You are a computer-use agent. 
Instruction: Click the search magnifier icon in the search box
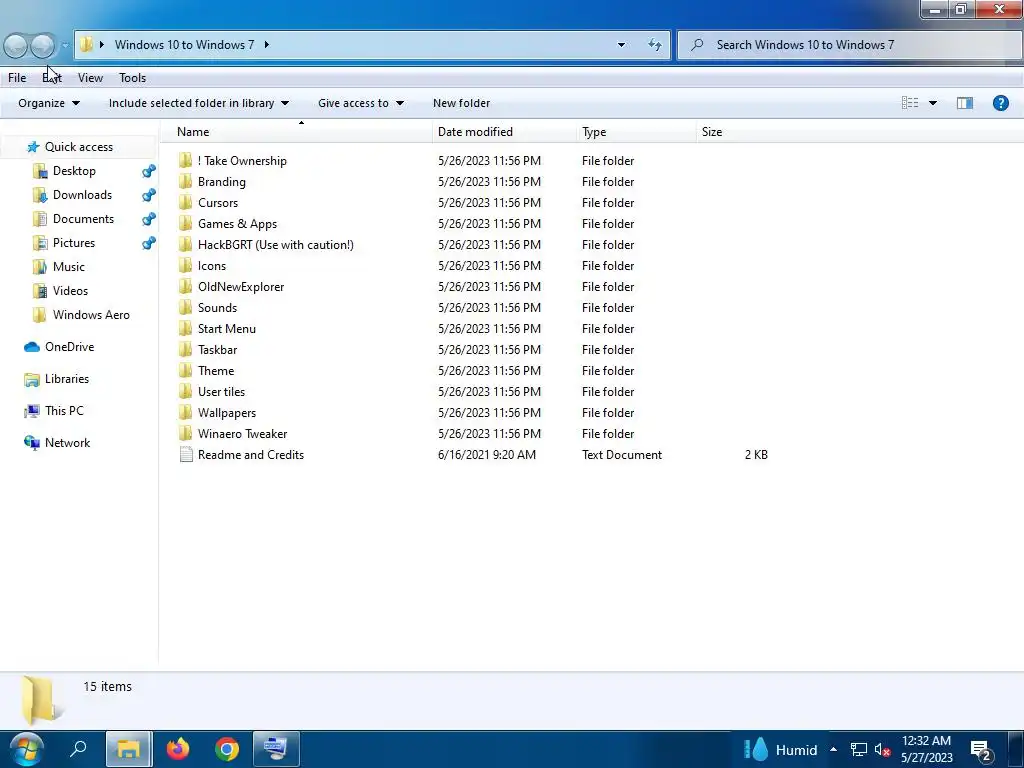pyautogui.click(x=697, y=44)
